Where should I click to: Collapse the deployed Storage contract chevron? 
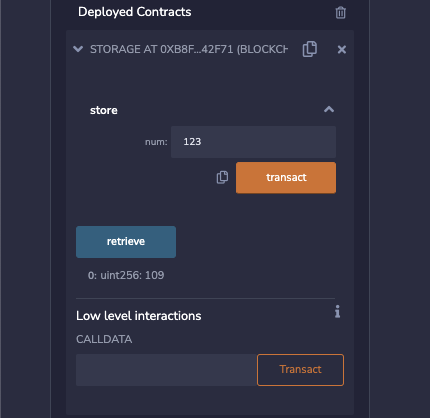pyautogui.click(x=78, y=49)
